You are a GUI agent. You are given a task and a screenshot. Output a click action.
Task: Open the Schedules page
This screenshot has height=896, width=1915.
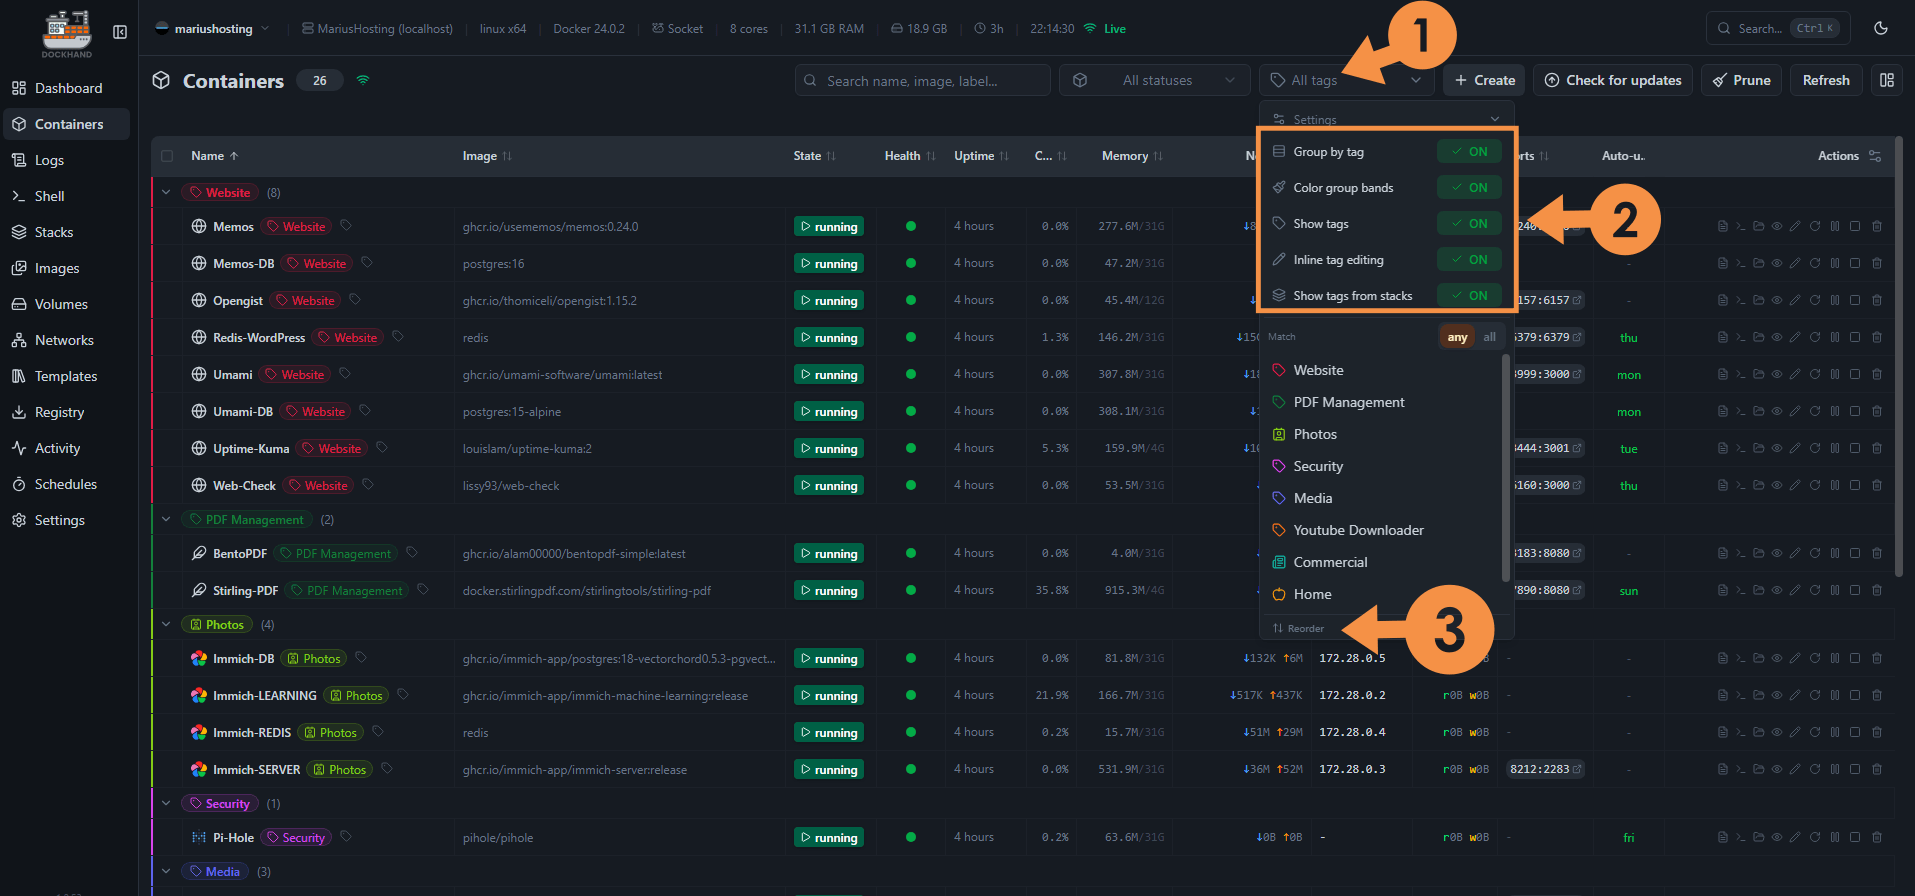click(66, 484)
